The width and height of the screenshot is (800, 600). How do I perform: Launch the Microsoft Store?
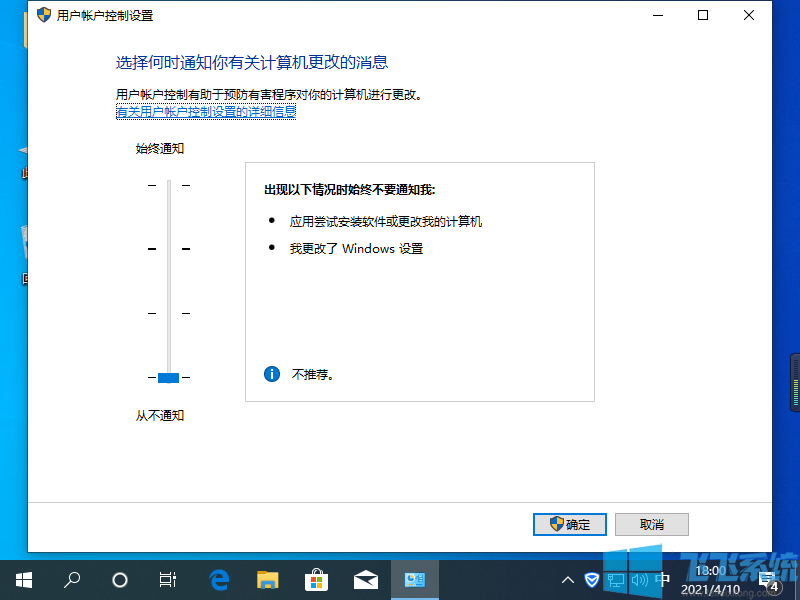[316, 579]
